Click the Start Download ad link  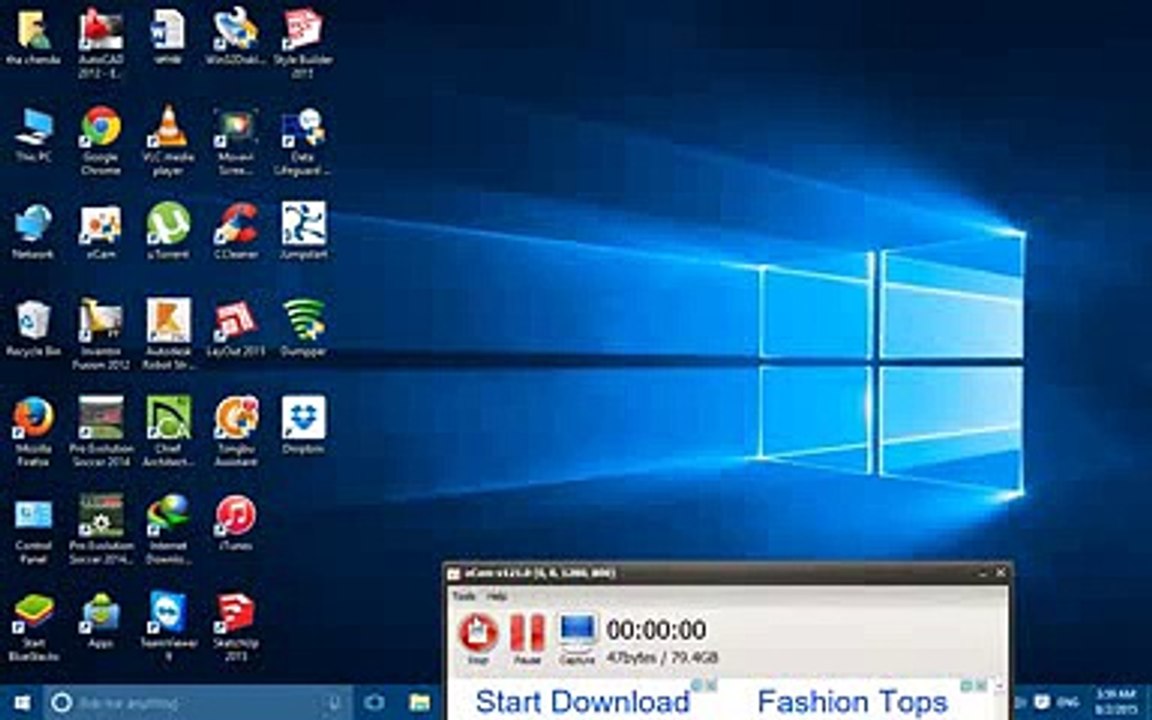tap(583, 702)
